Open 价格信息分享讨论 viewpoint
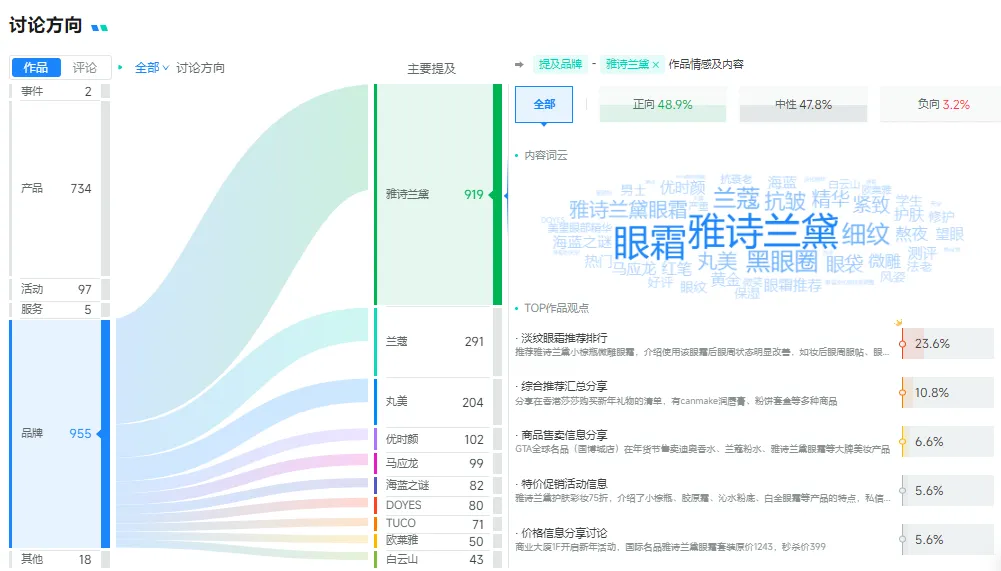Screen dimensions: 1001x571 [x=564, y=533]
